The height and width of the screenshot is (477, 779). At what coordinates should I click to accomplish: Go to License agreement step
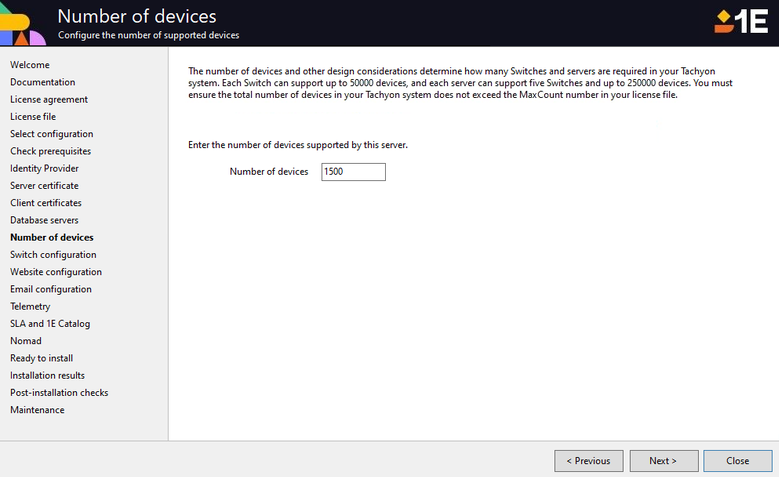[x=49, y=99]
